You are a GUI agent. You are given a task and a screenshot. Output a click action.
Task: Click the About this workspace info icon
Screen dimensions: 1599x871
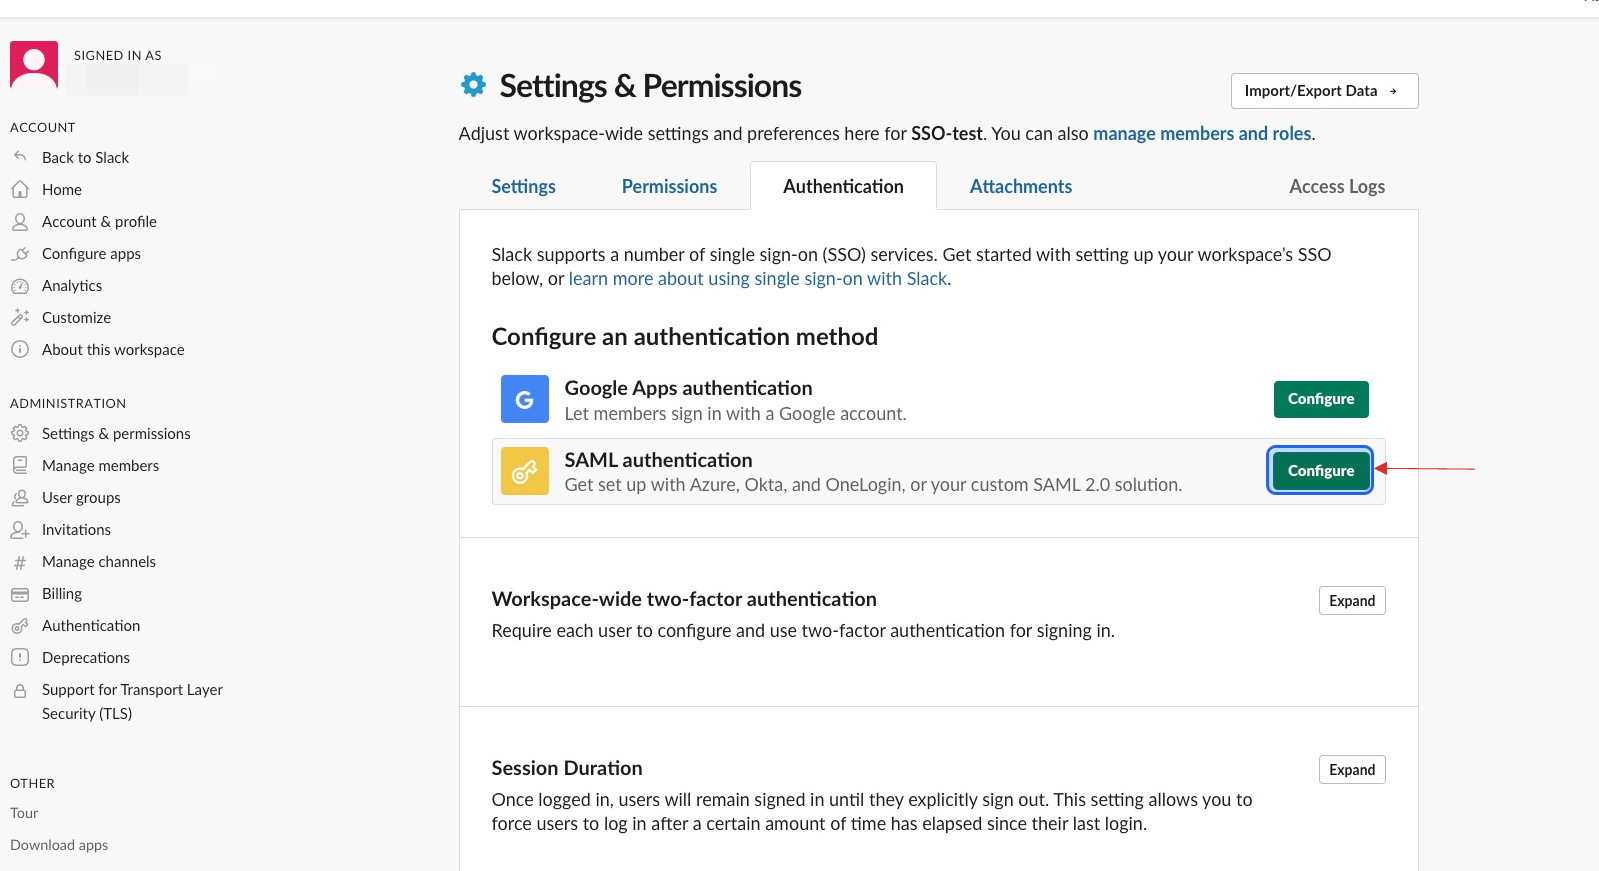click(x=20, y=349)
